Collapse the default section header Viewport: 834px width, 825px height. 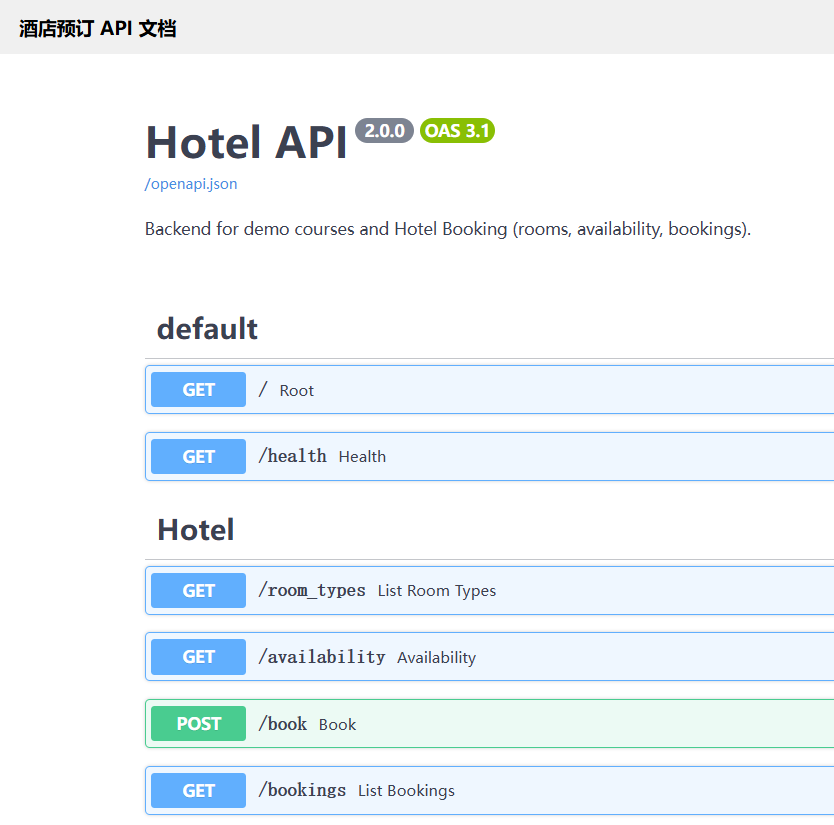click(x=207, y=329)
